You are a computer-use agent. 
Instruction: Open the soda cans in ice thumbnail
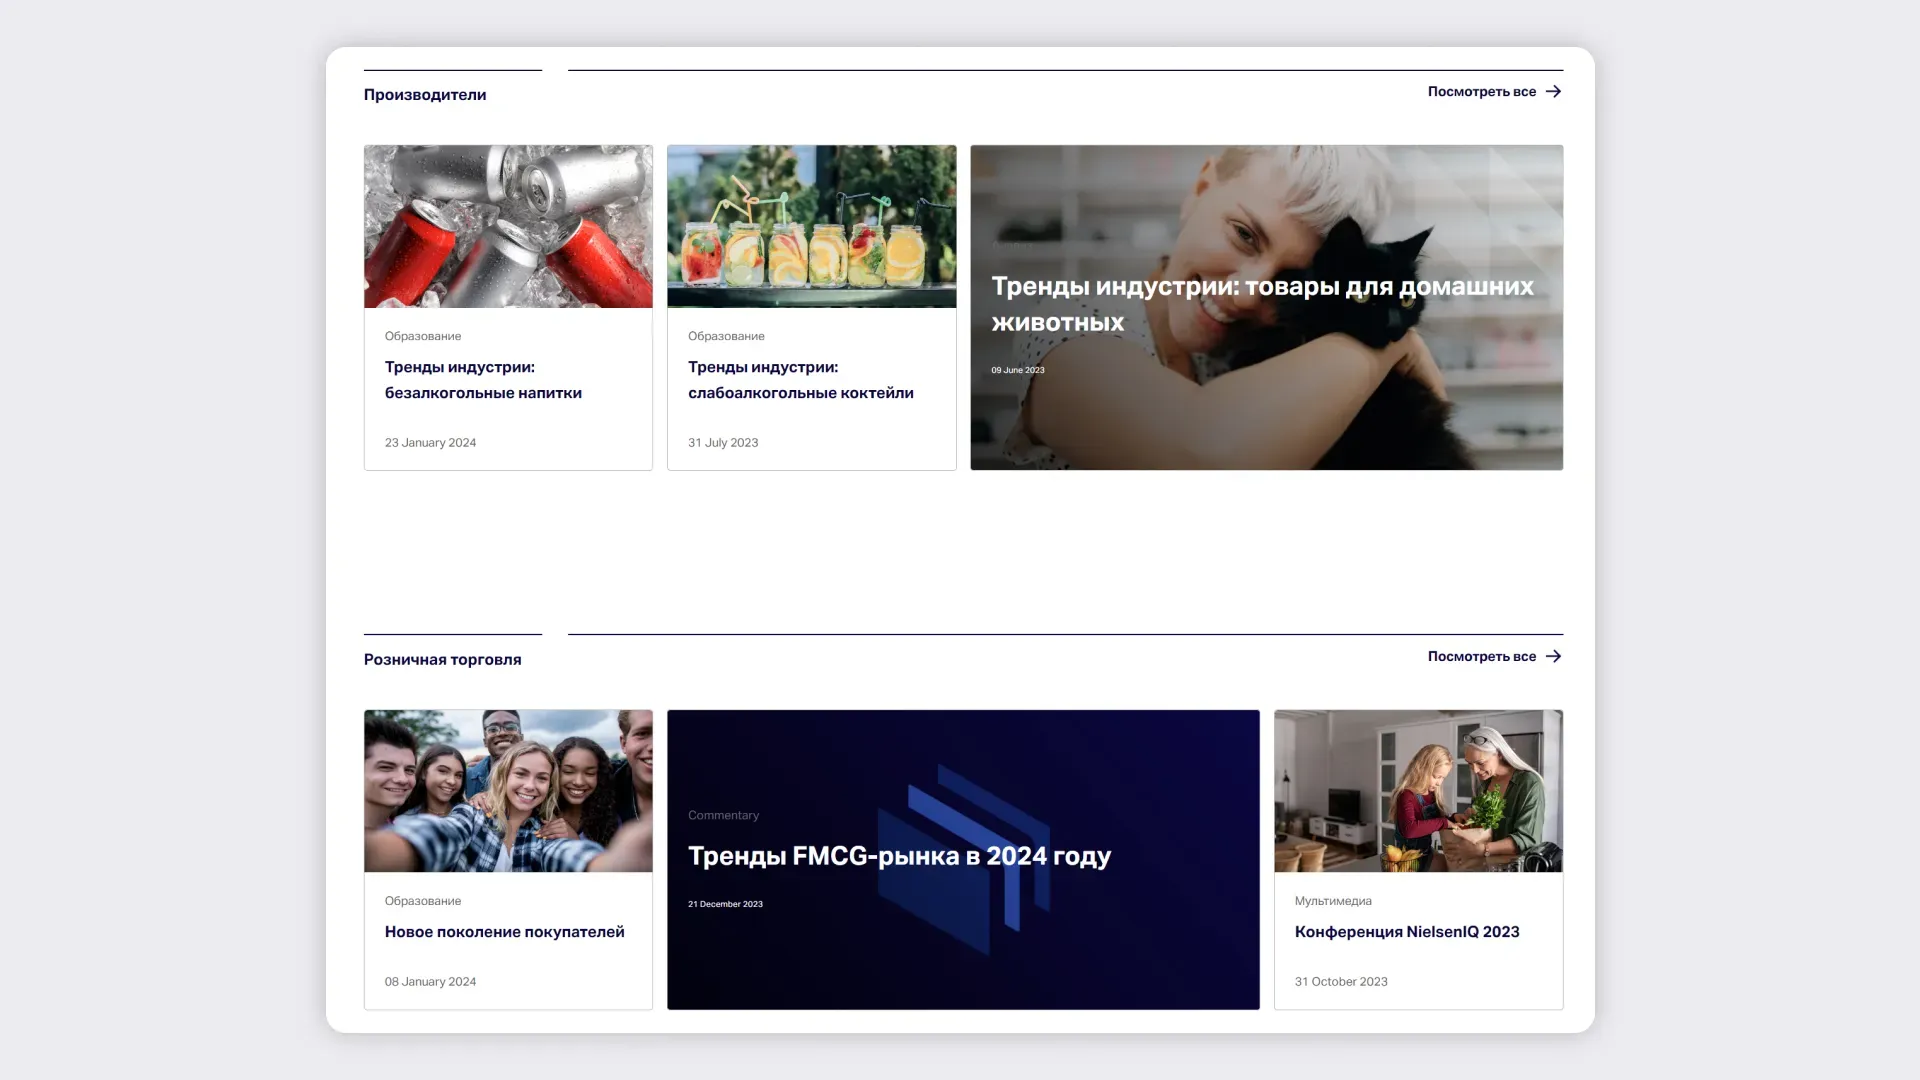click(508, 226)
